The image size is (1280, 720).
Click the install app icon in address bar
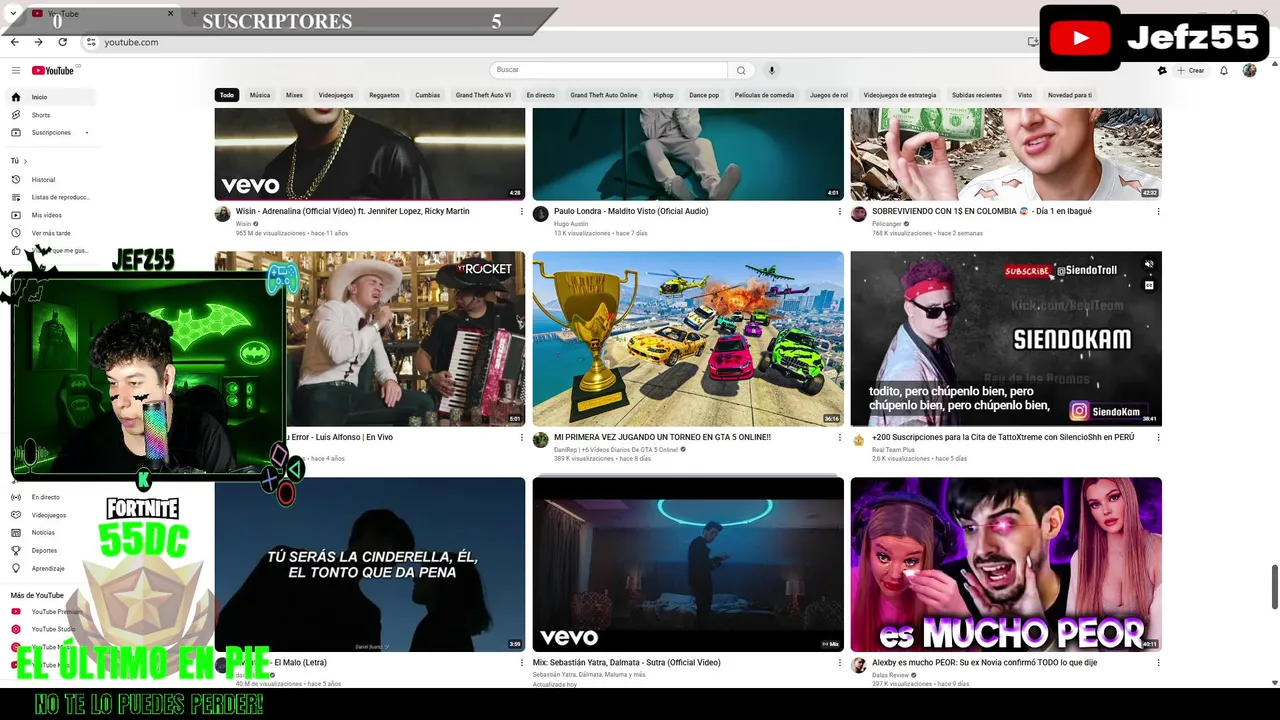click(1032, 42)
